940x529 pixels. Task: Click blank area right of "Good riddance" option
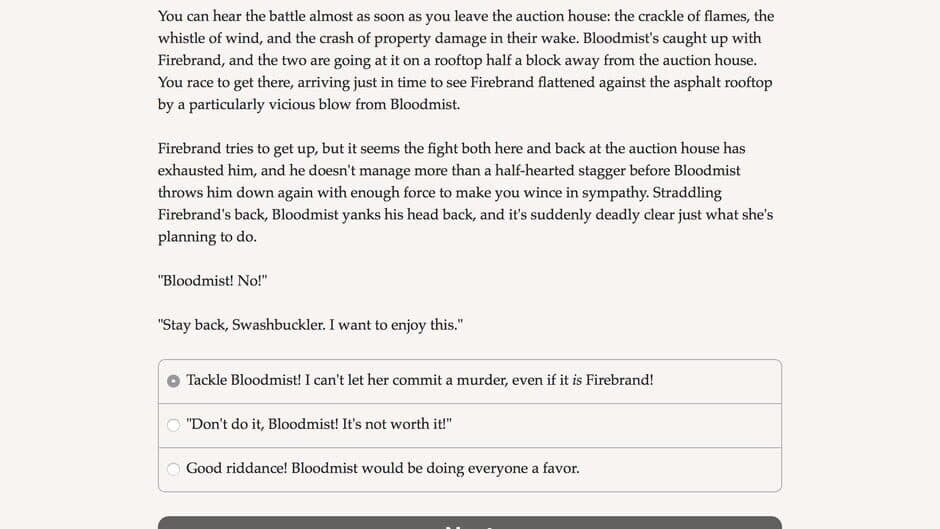(680, 469)
